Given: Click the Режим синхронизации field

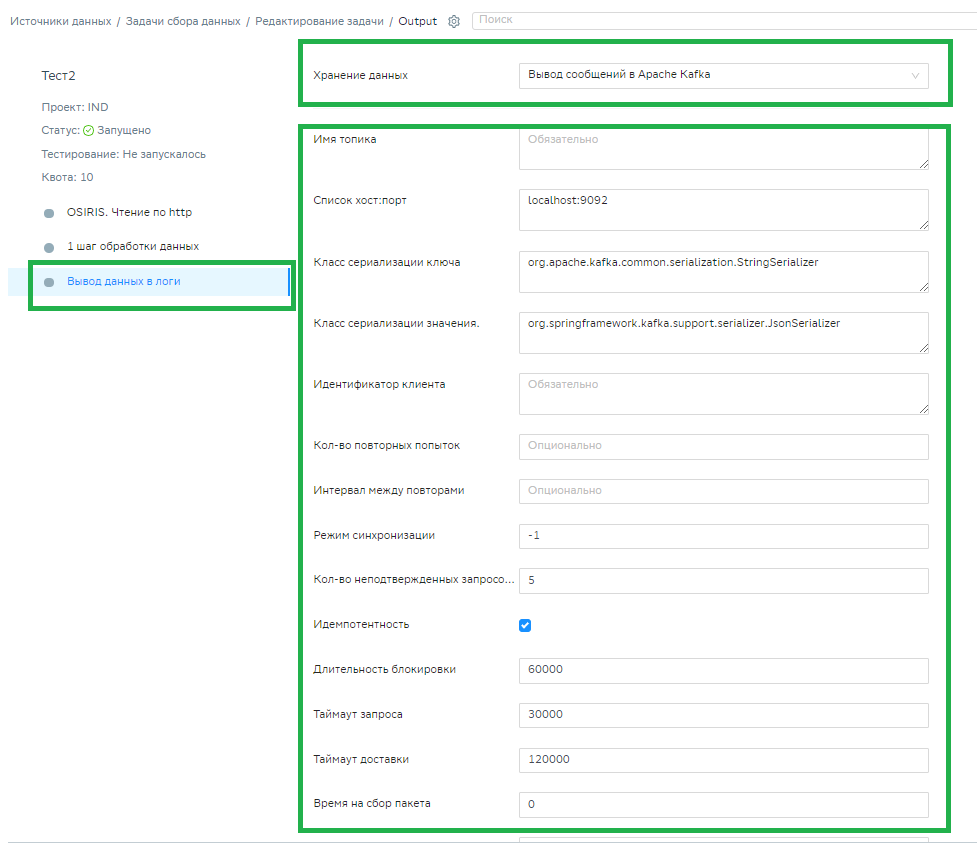Looking at the screenshot, I should (723, 536).
